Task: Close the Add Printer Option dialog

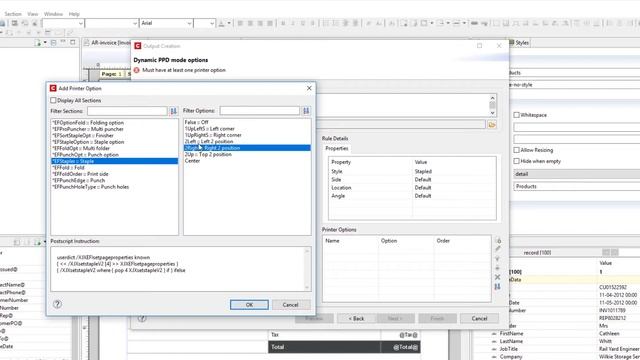Action: 309,88
